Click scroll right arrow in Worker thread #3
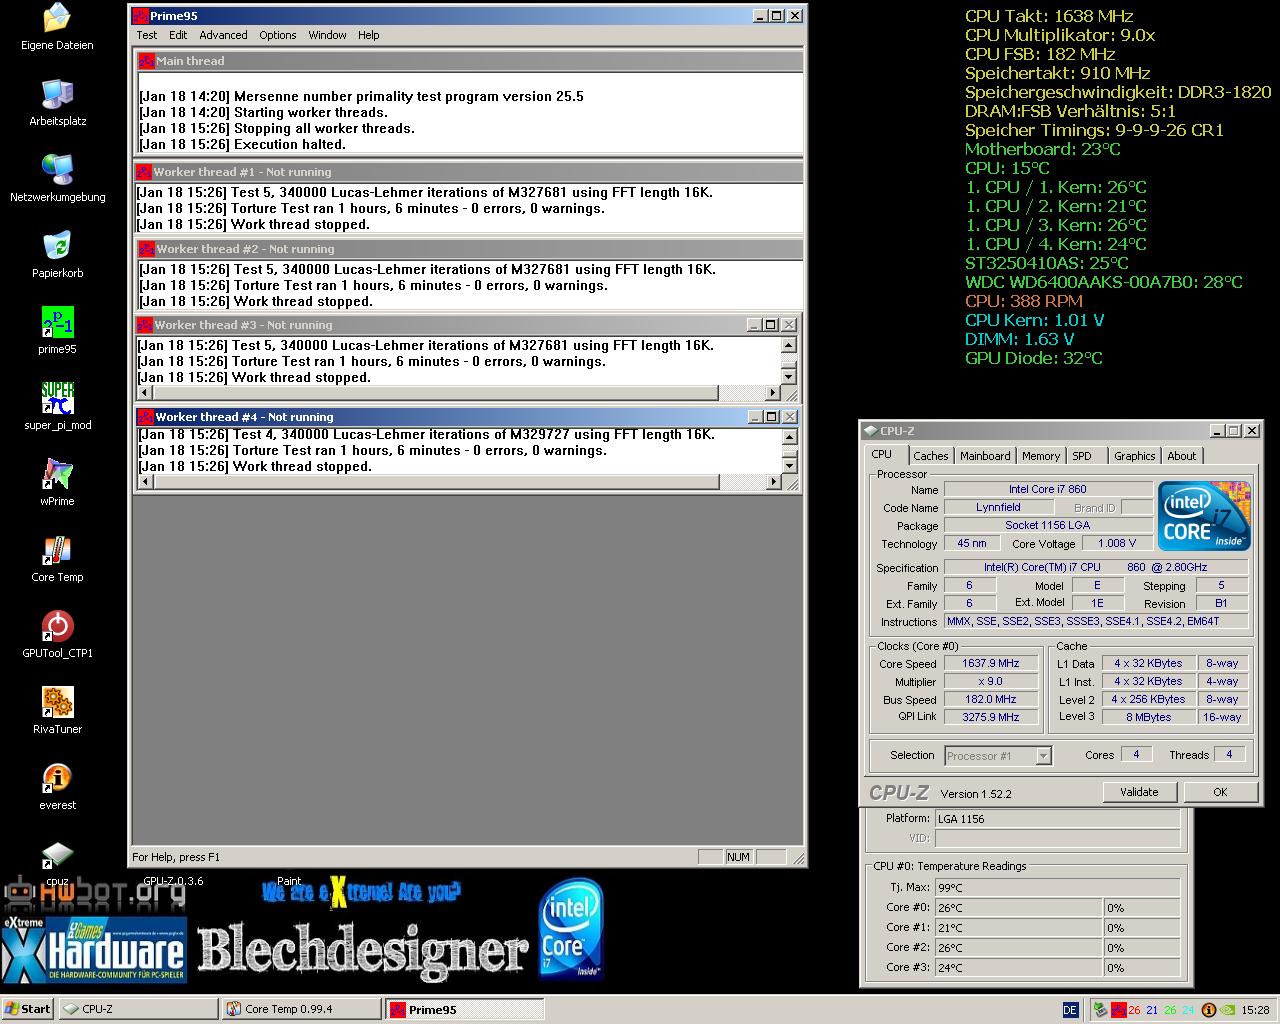The image size is (1280, 1024). [773, 393]
